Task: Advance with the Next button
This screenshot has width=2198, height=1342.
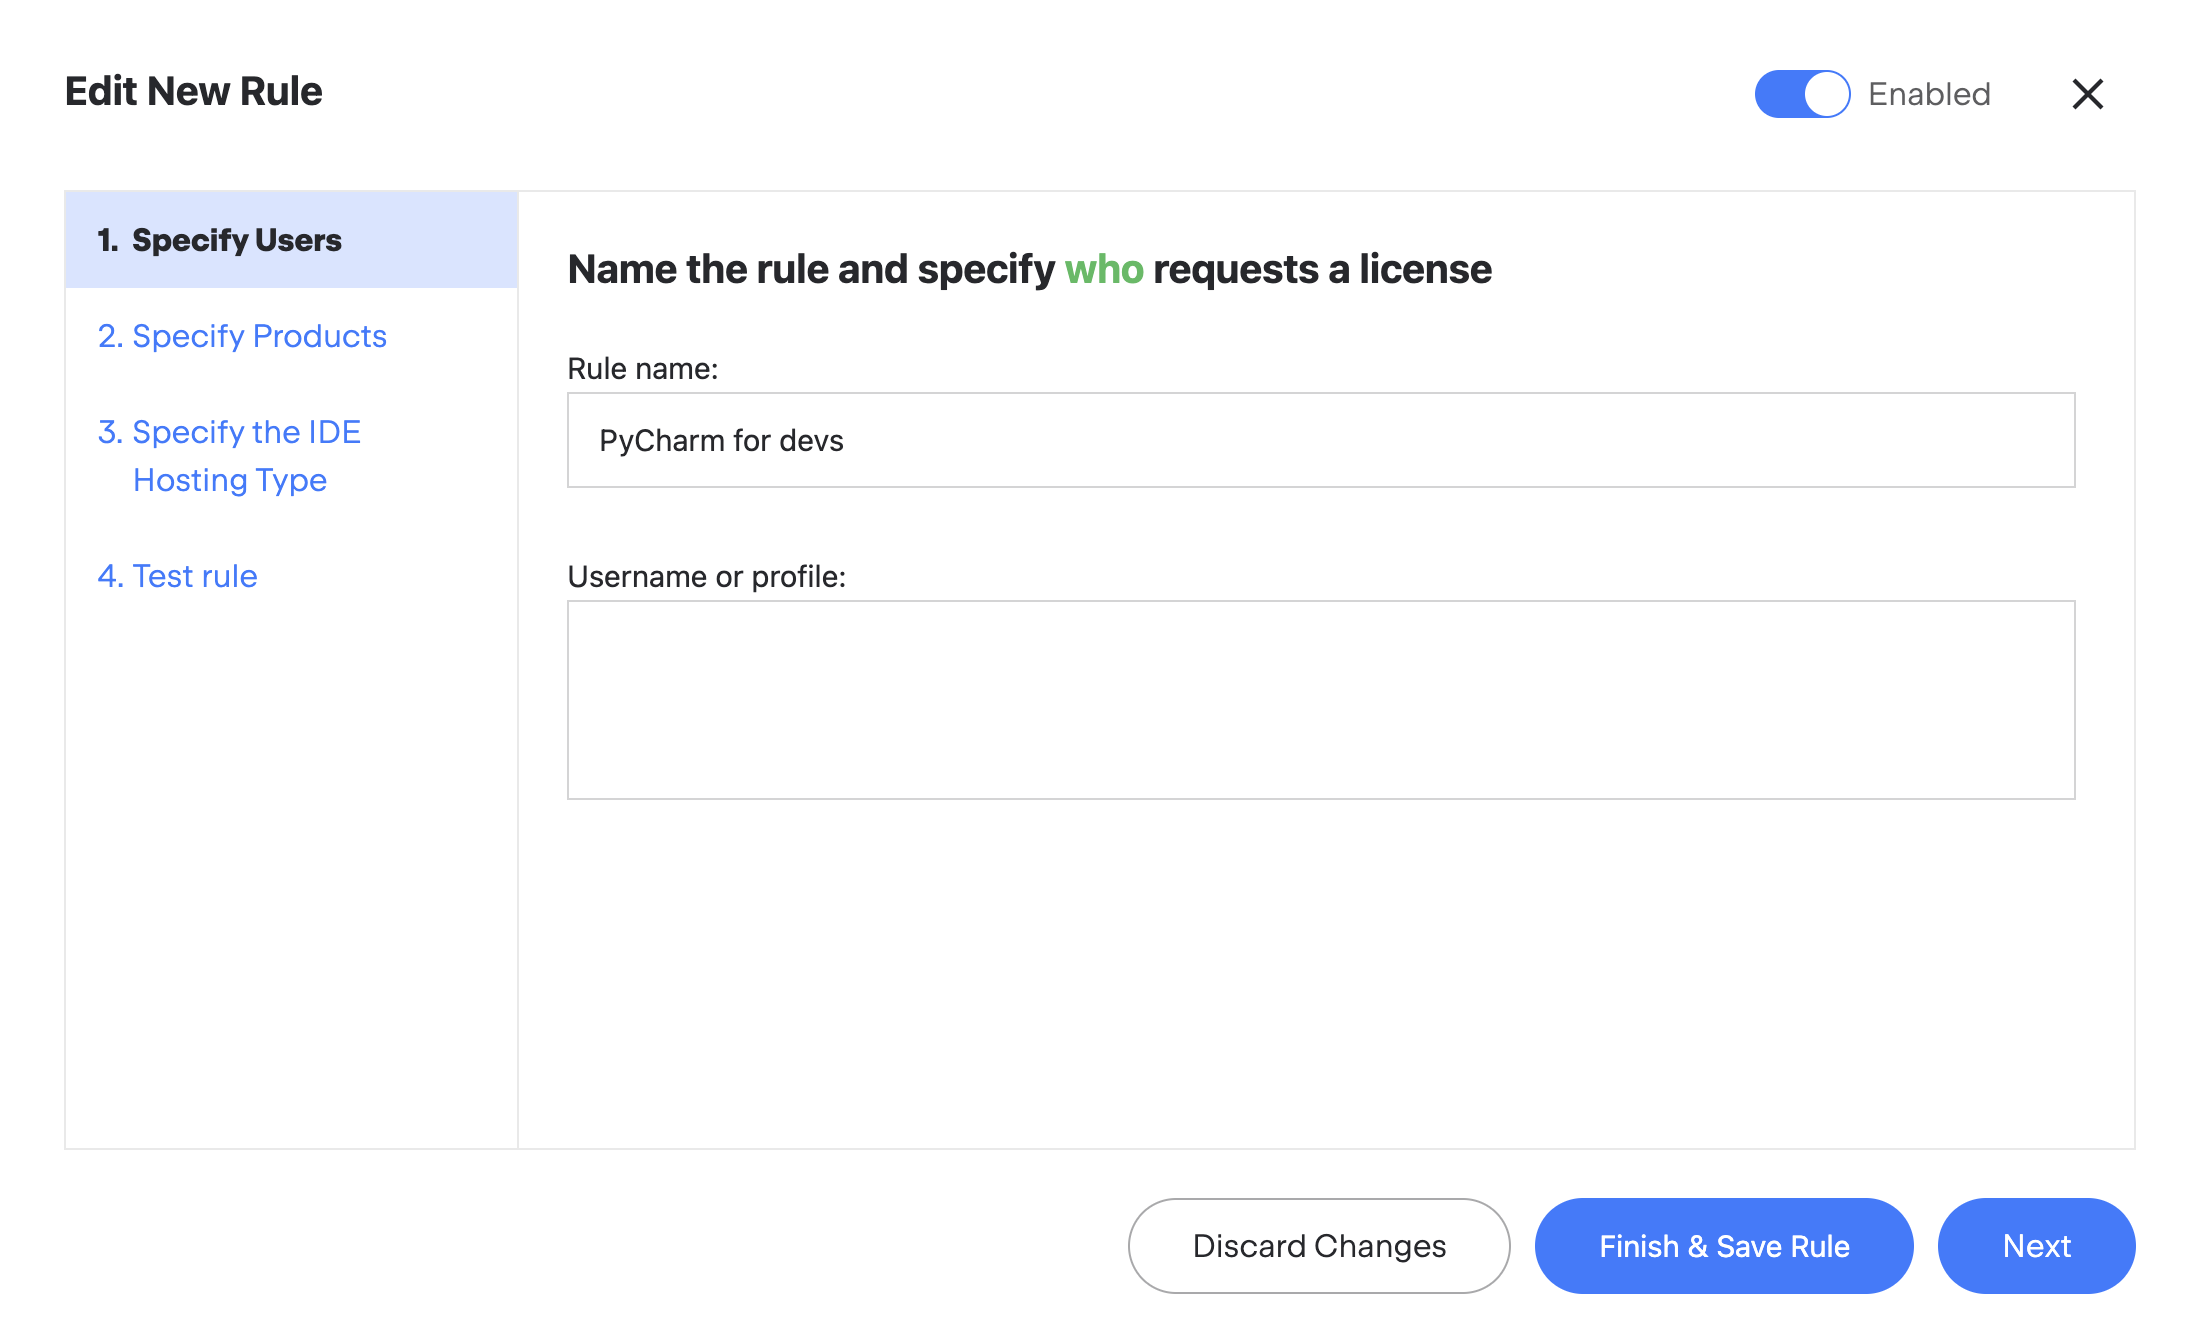Action: click(2036, 1246)
